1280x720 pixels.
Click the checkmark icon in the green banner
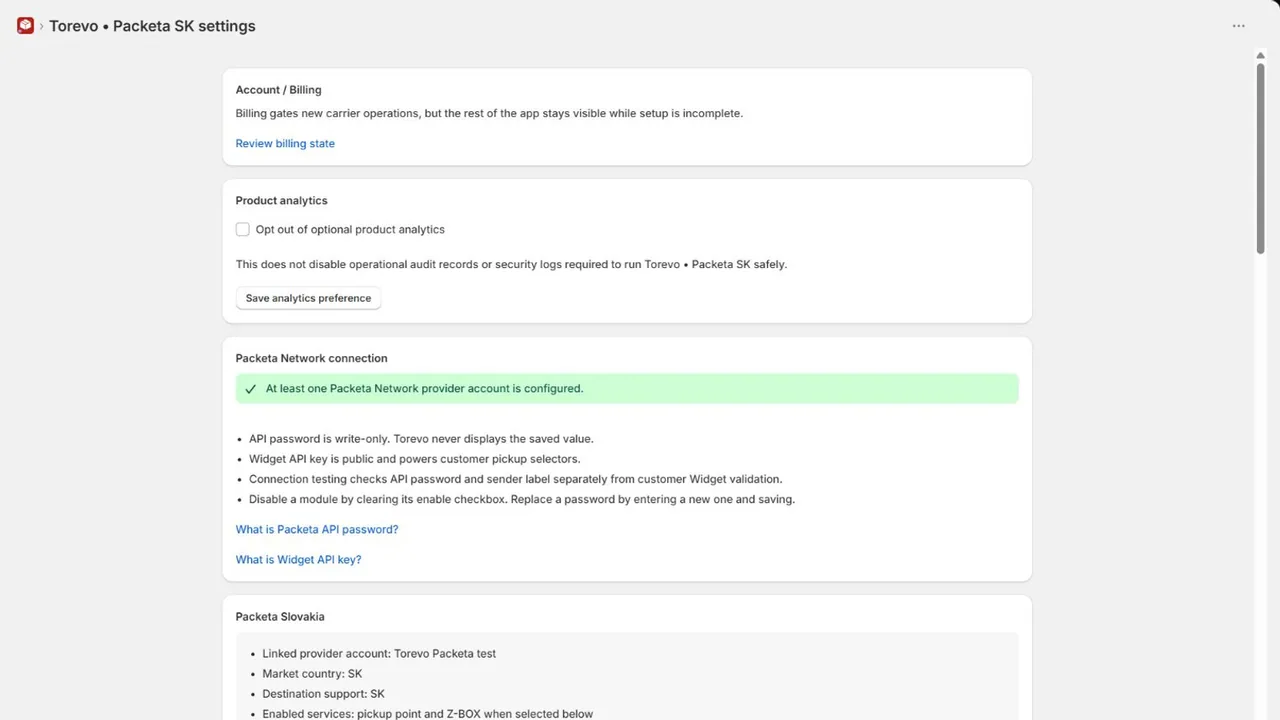click(251, 389)
